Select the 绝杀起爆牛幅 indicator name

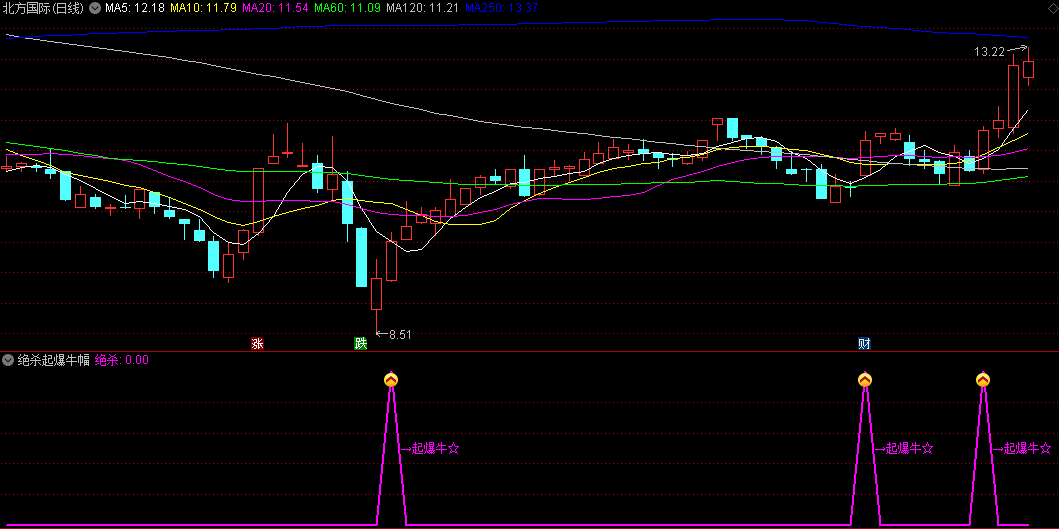tap(53, 360)
